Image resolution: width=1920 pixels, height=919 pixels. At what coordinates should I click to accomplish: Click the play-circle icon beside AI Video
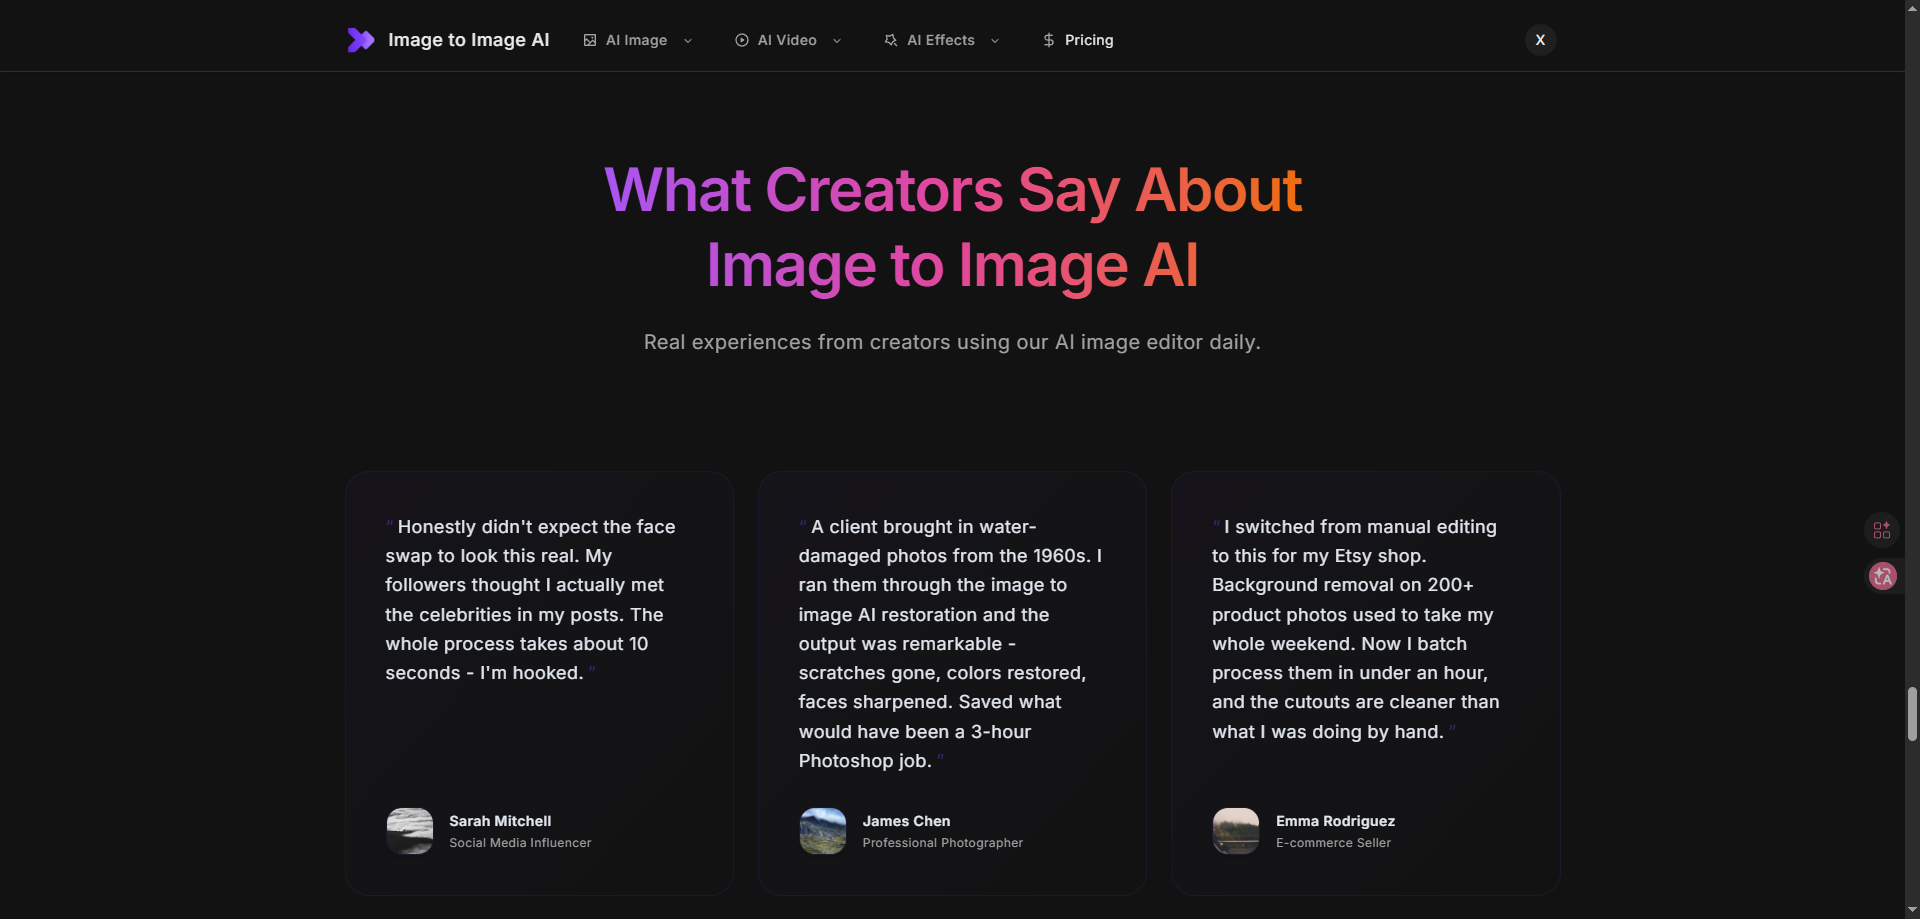point(741,40)
